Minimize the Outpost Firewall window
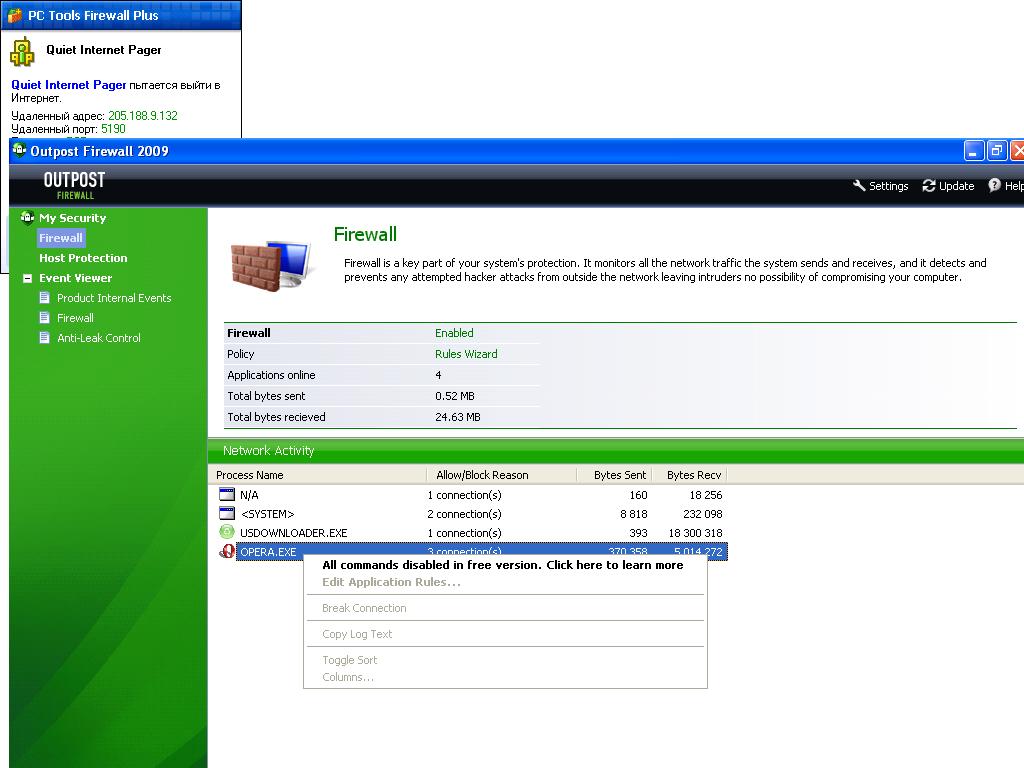Image resolution: width=1024 pixels, height=768 pixels. (x=974, y=151)
